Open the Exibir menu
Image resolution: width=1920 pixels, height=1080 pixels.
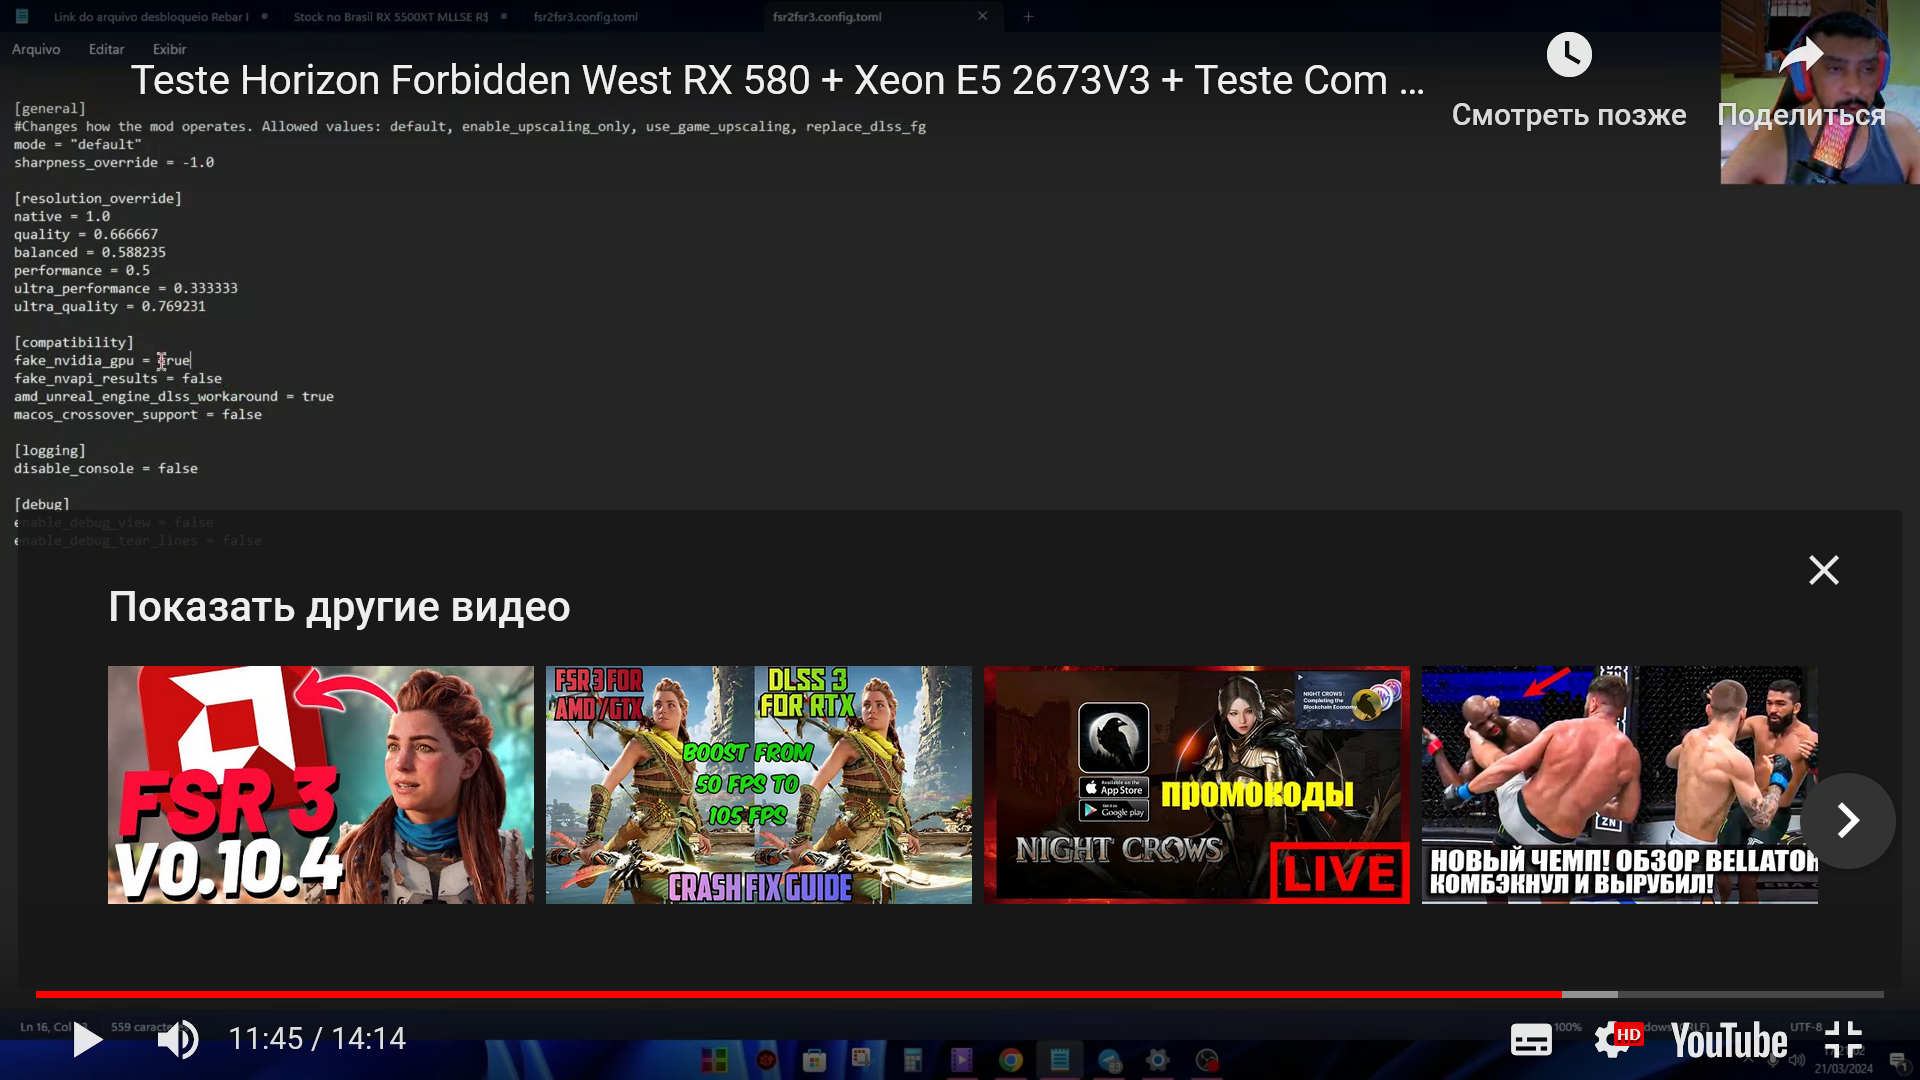point(169,49)
